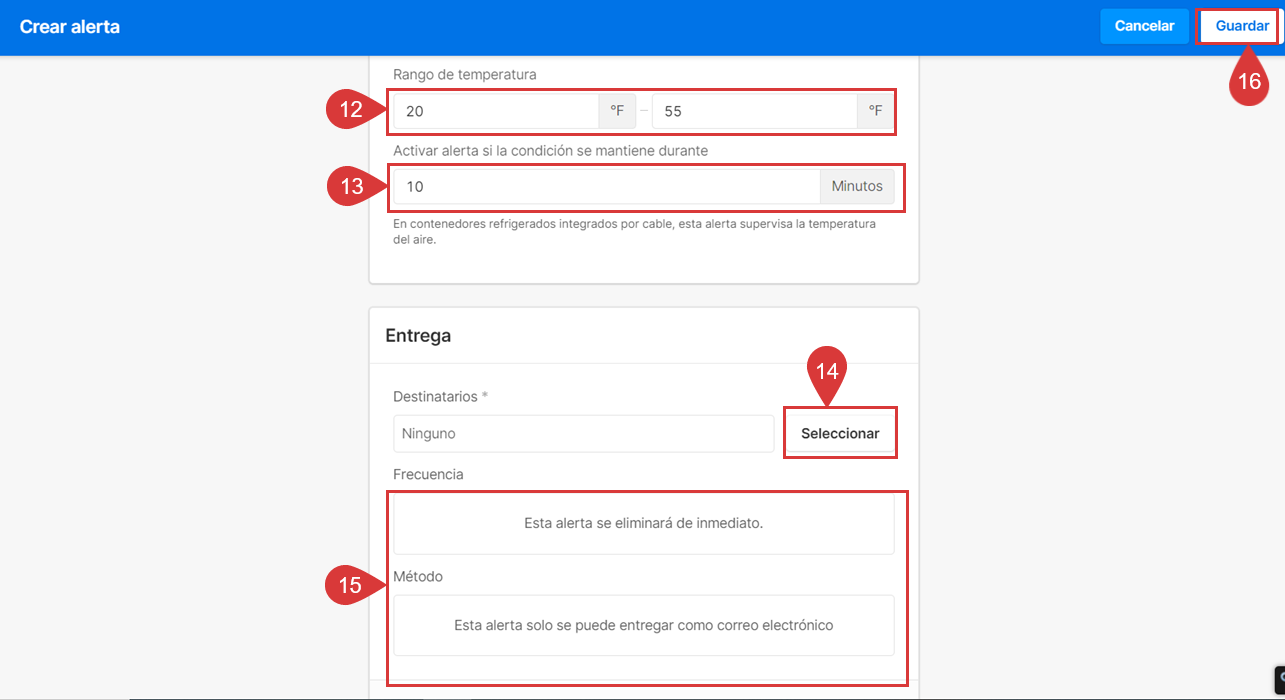The height and width of the screenshot is (700, 1285).
Task: Click the Cancelar button
Action: (1144, 26)
